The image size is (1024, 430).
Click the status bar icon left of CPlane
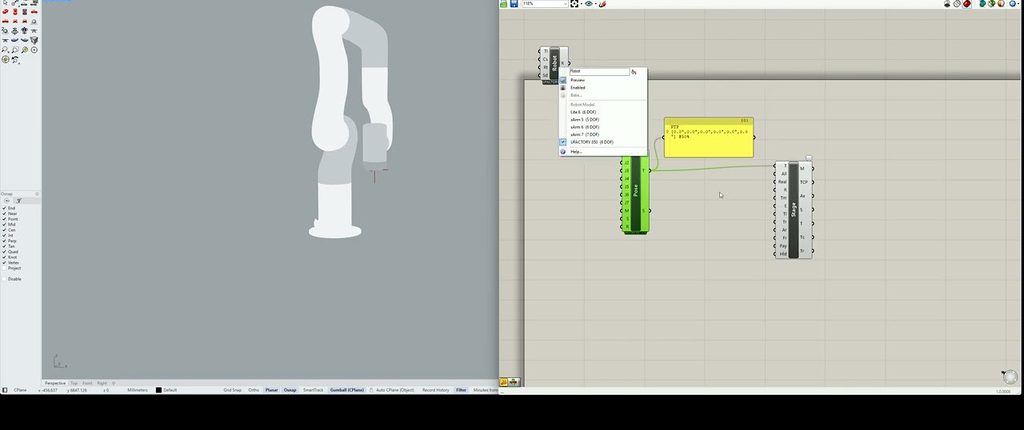5,390
